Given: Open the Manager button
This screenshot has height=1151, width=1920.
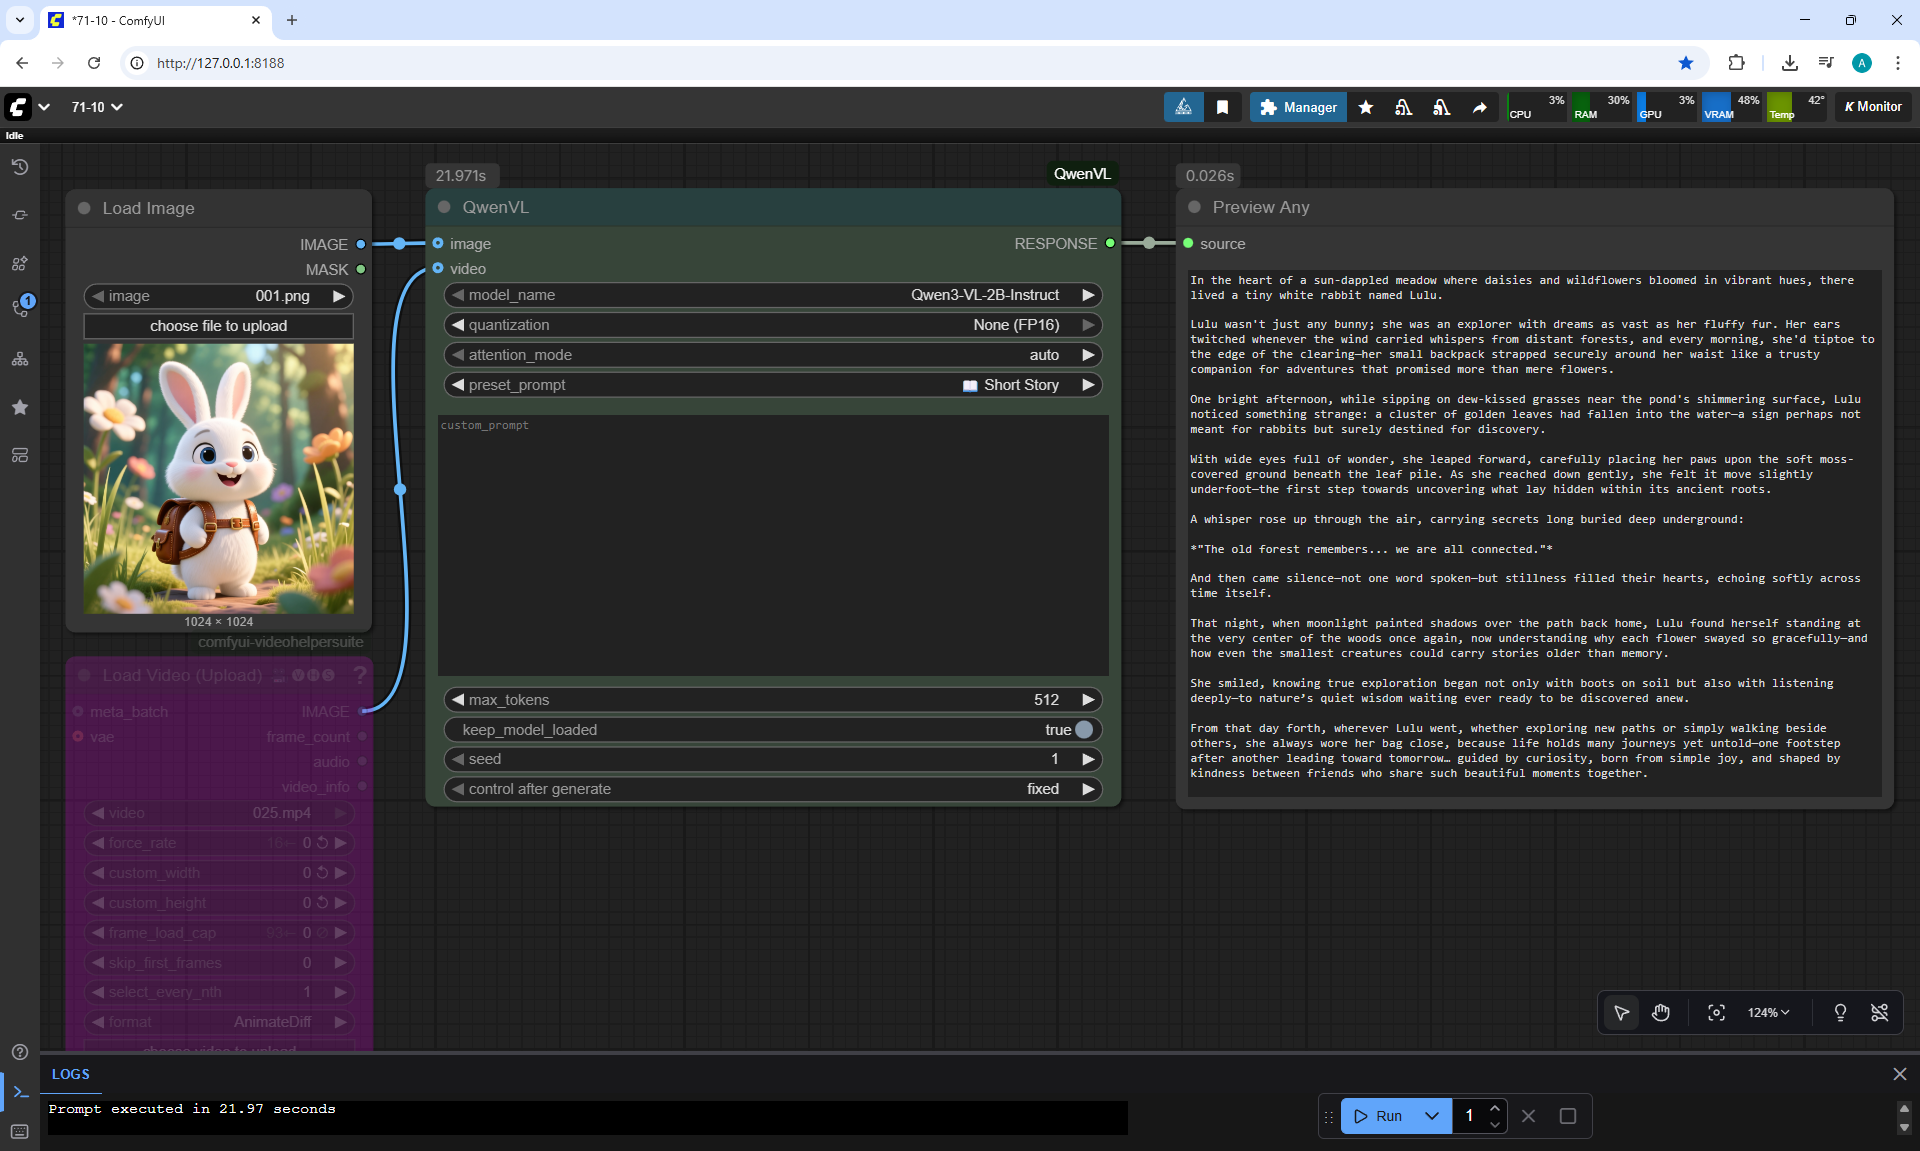Looking at the screenshot, I should click(1297, 107).
